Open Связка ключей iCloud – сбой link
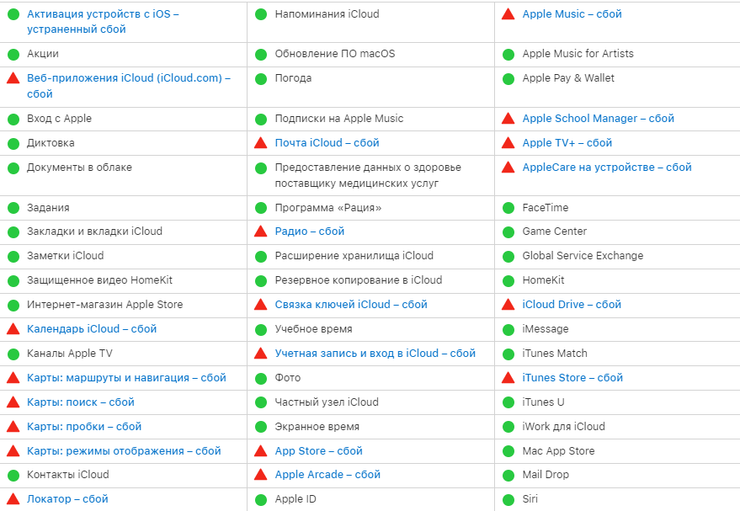This screenshot has width=740, height=511. click(x=351, y=305)
